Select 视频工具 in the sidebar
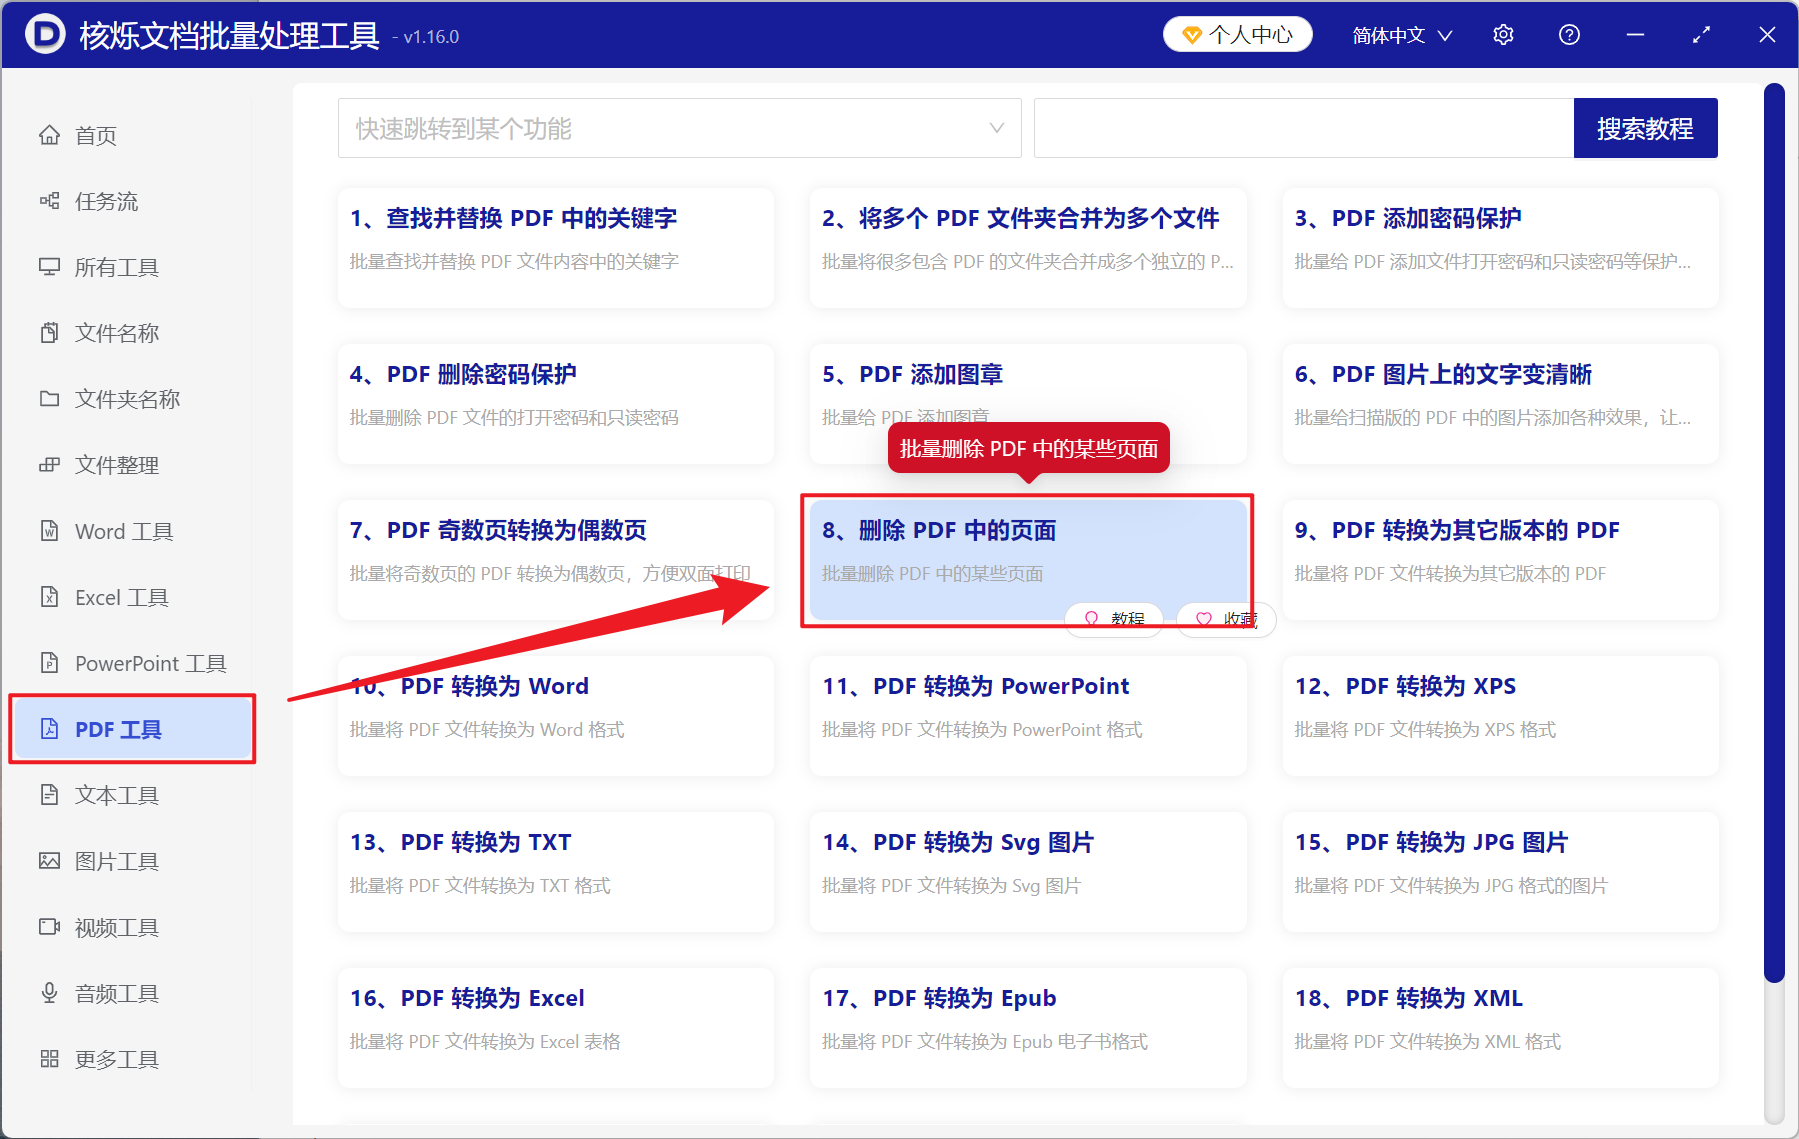Image resolution: width=1799 pixels, height=1139 pixels. pos(116,927)
